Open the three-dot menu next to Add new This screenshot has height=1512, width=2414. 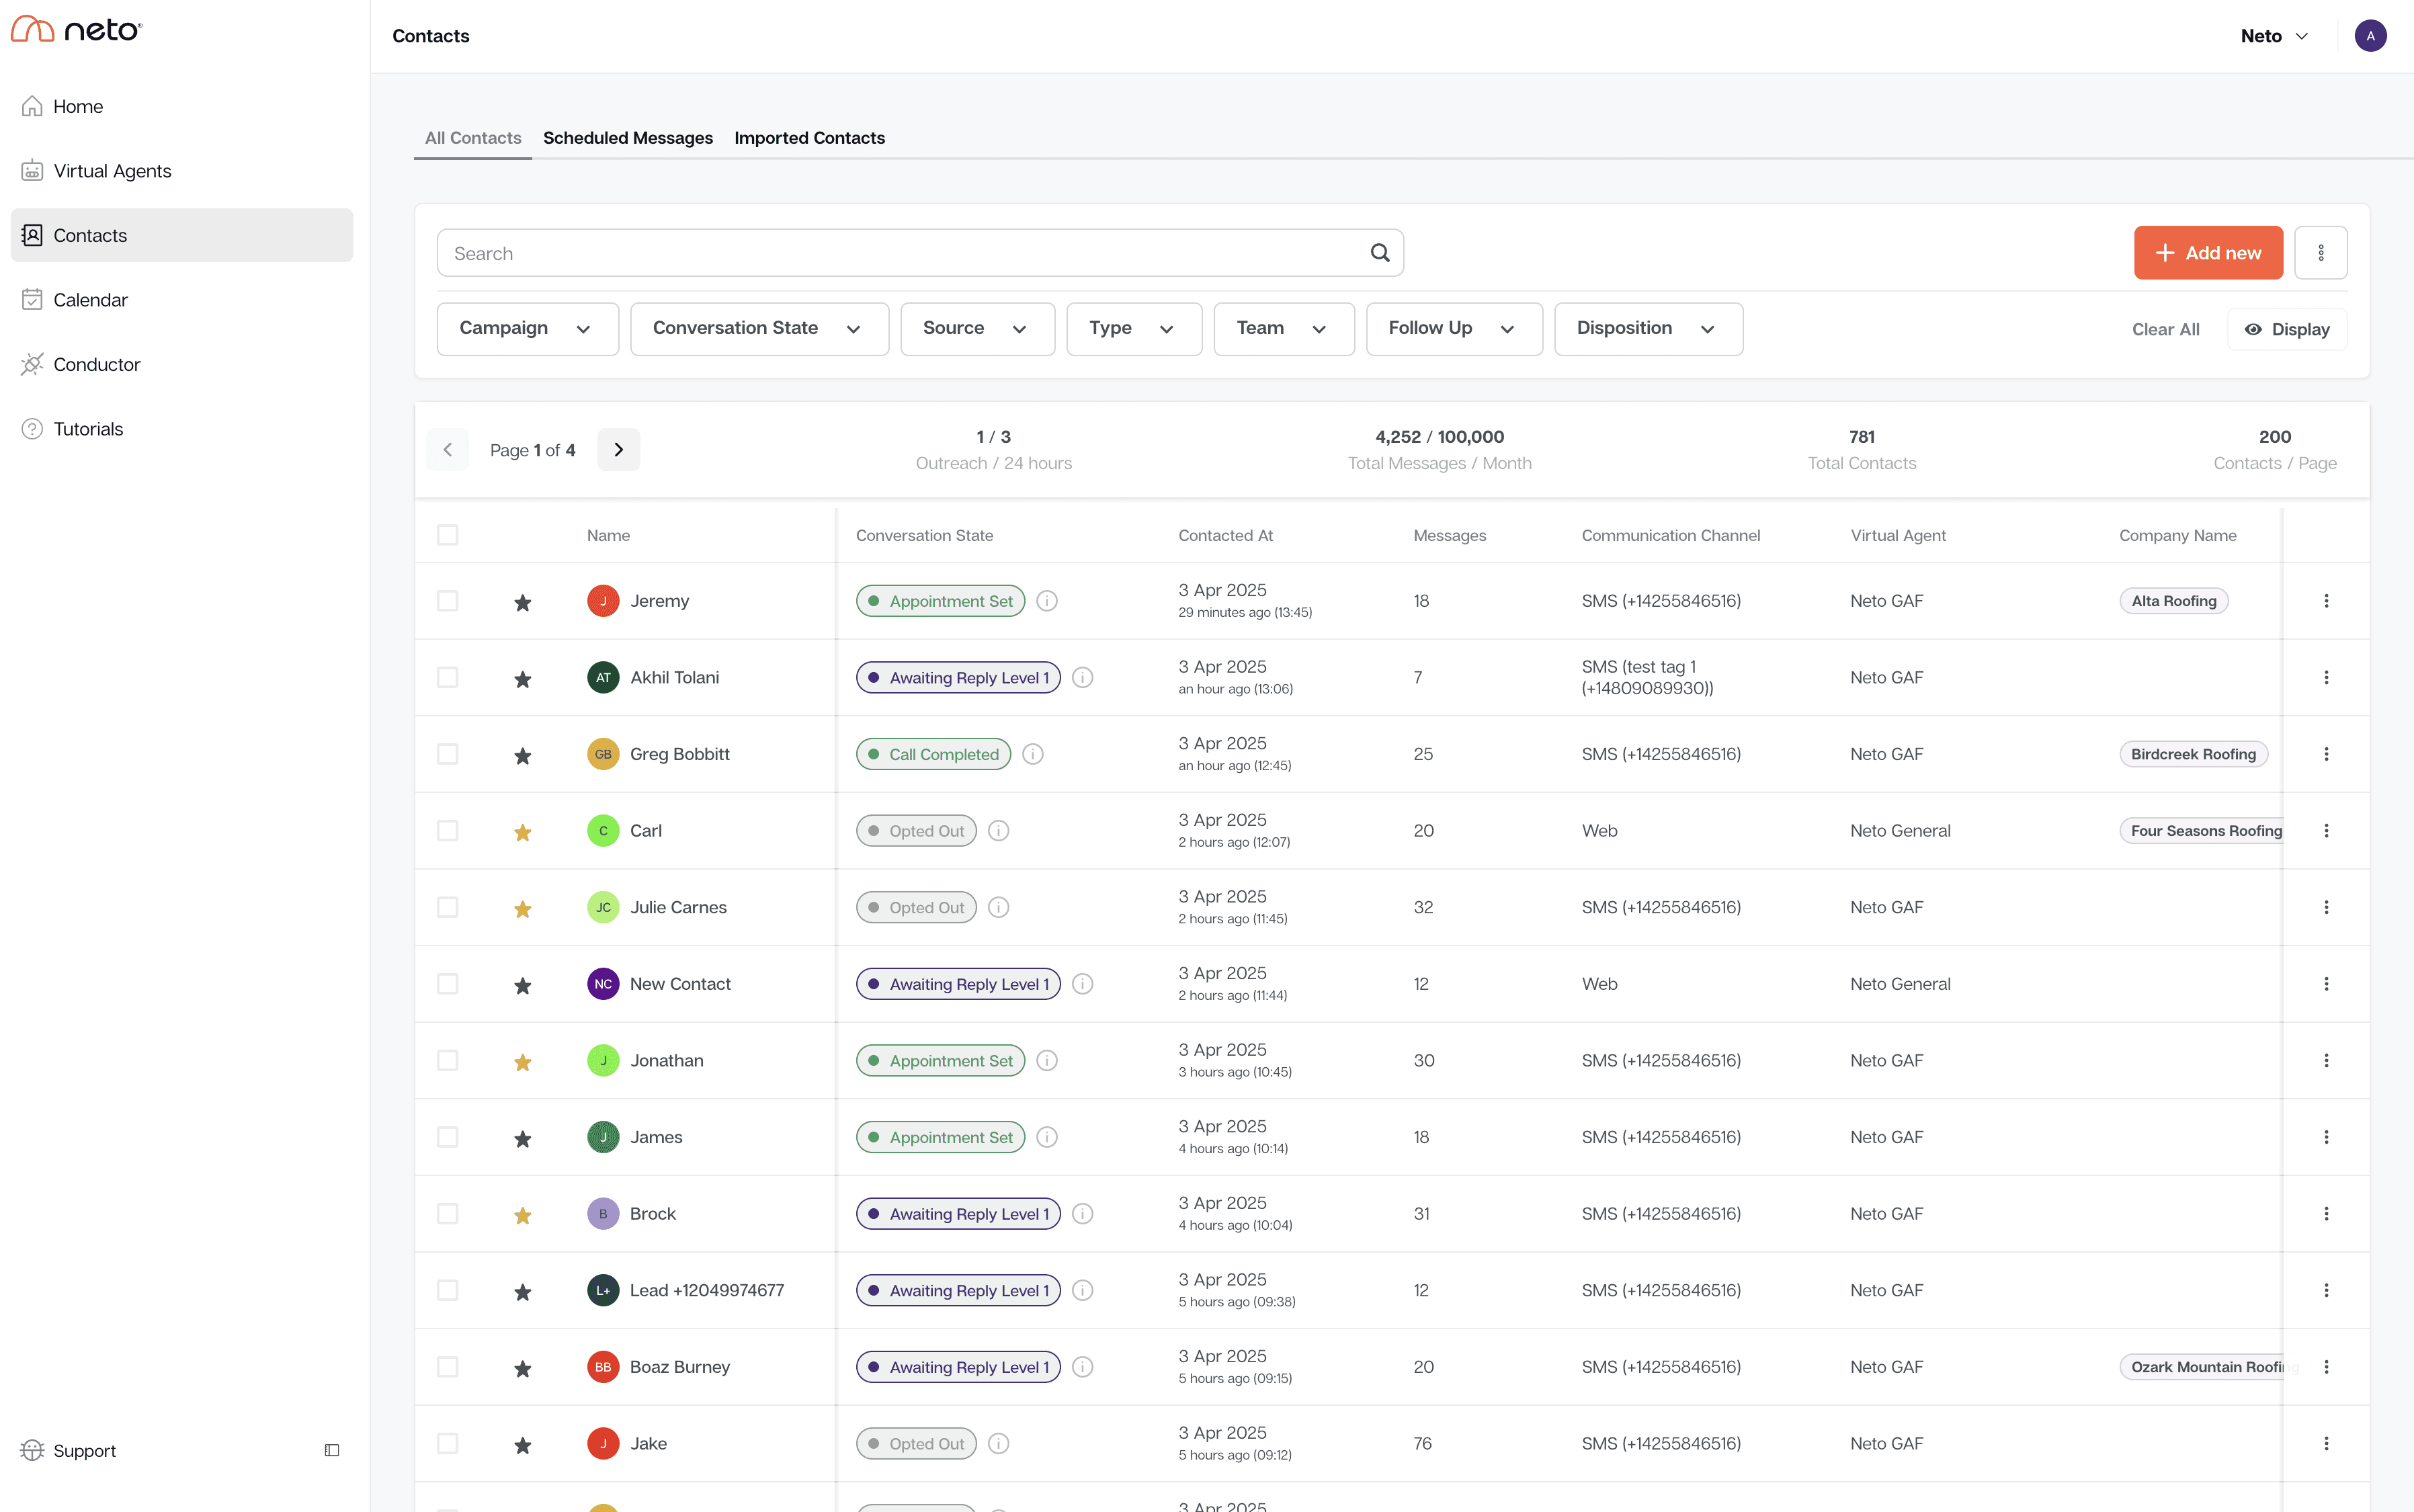click(x=2321, y=252)
